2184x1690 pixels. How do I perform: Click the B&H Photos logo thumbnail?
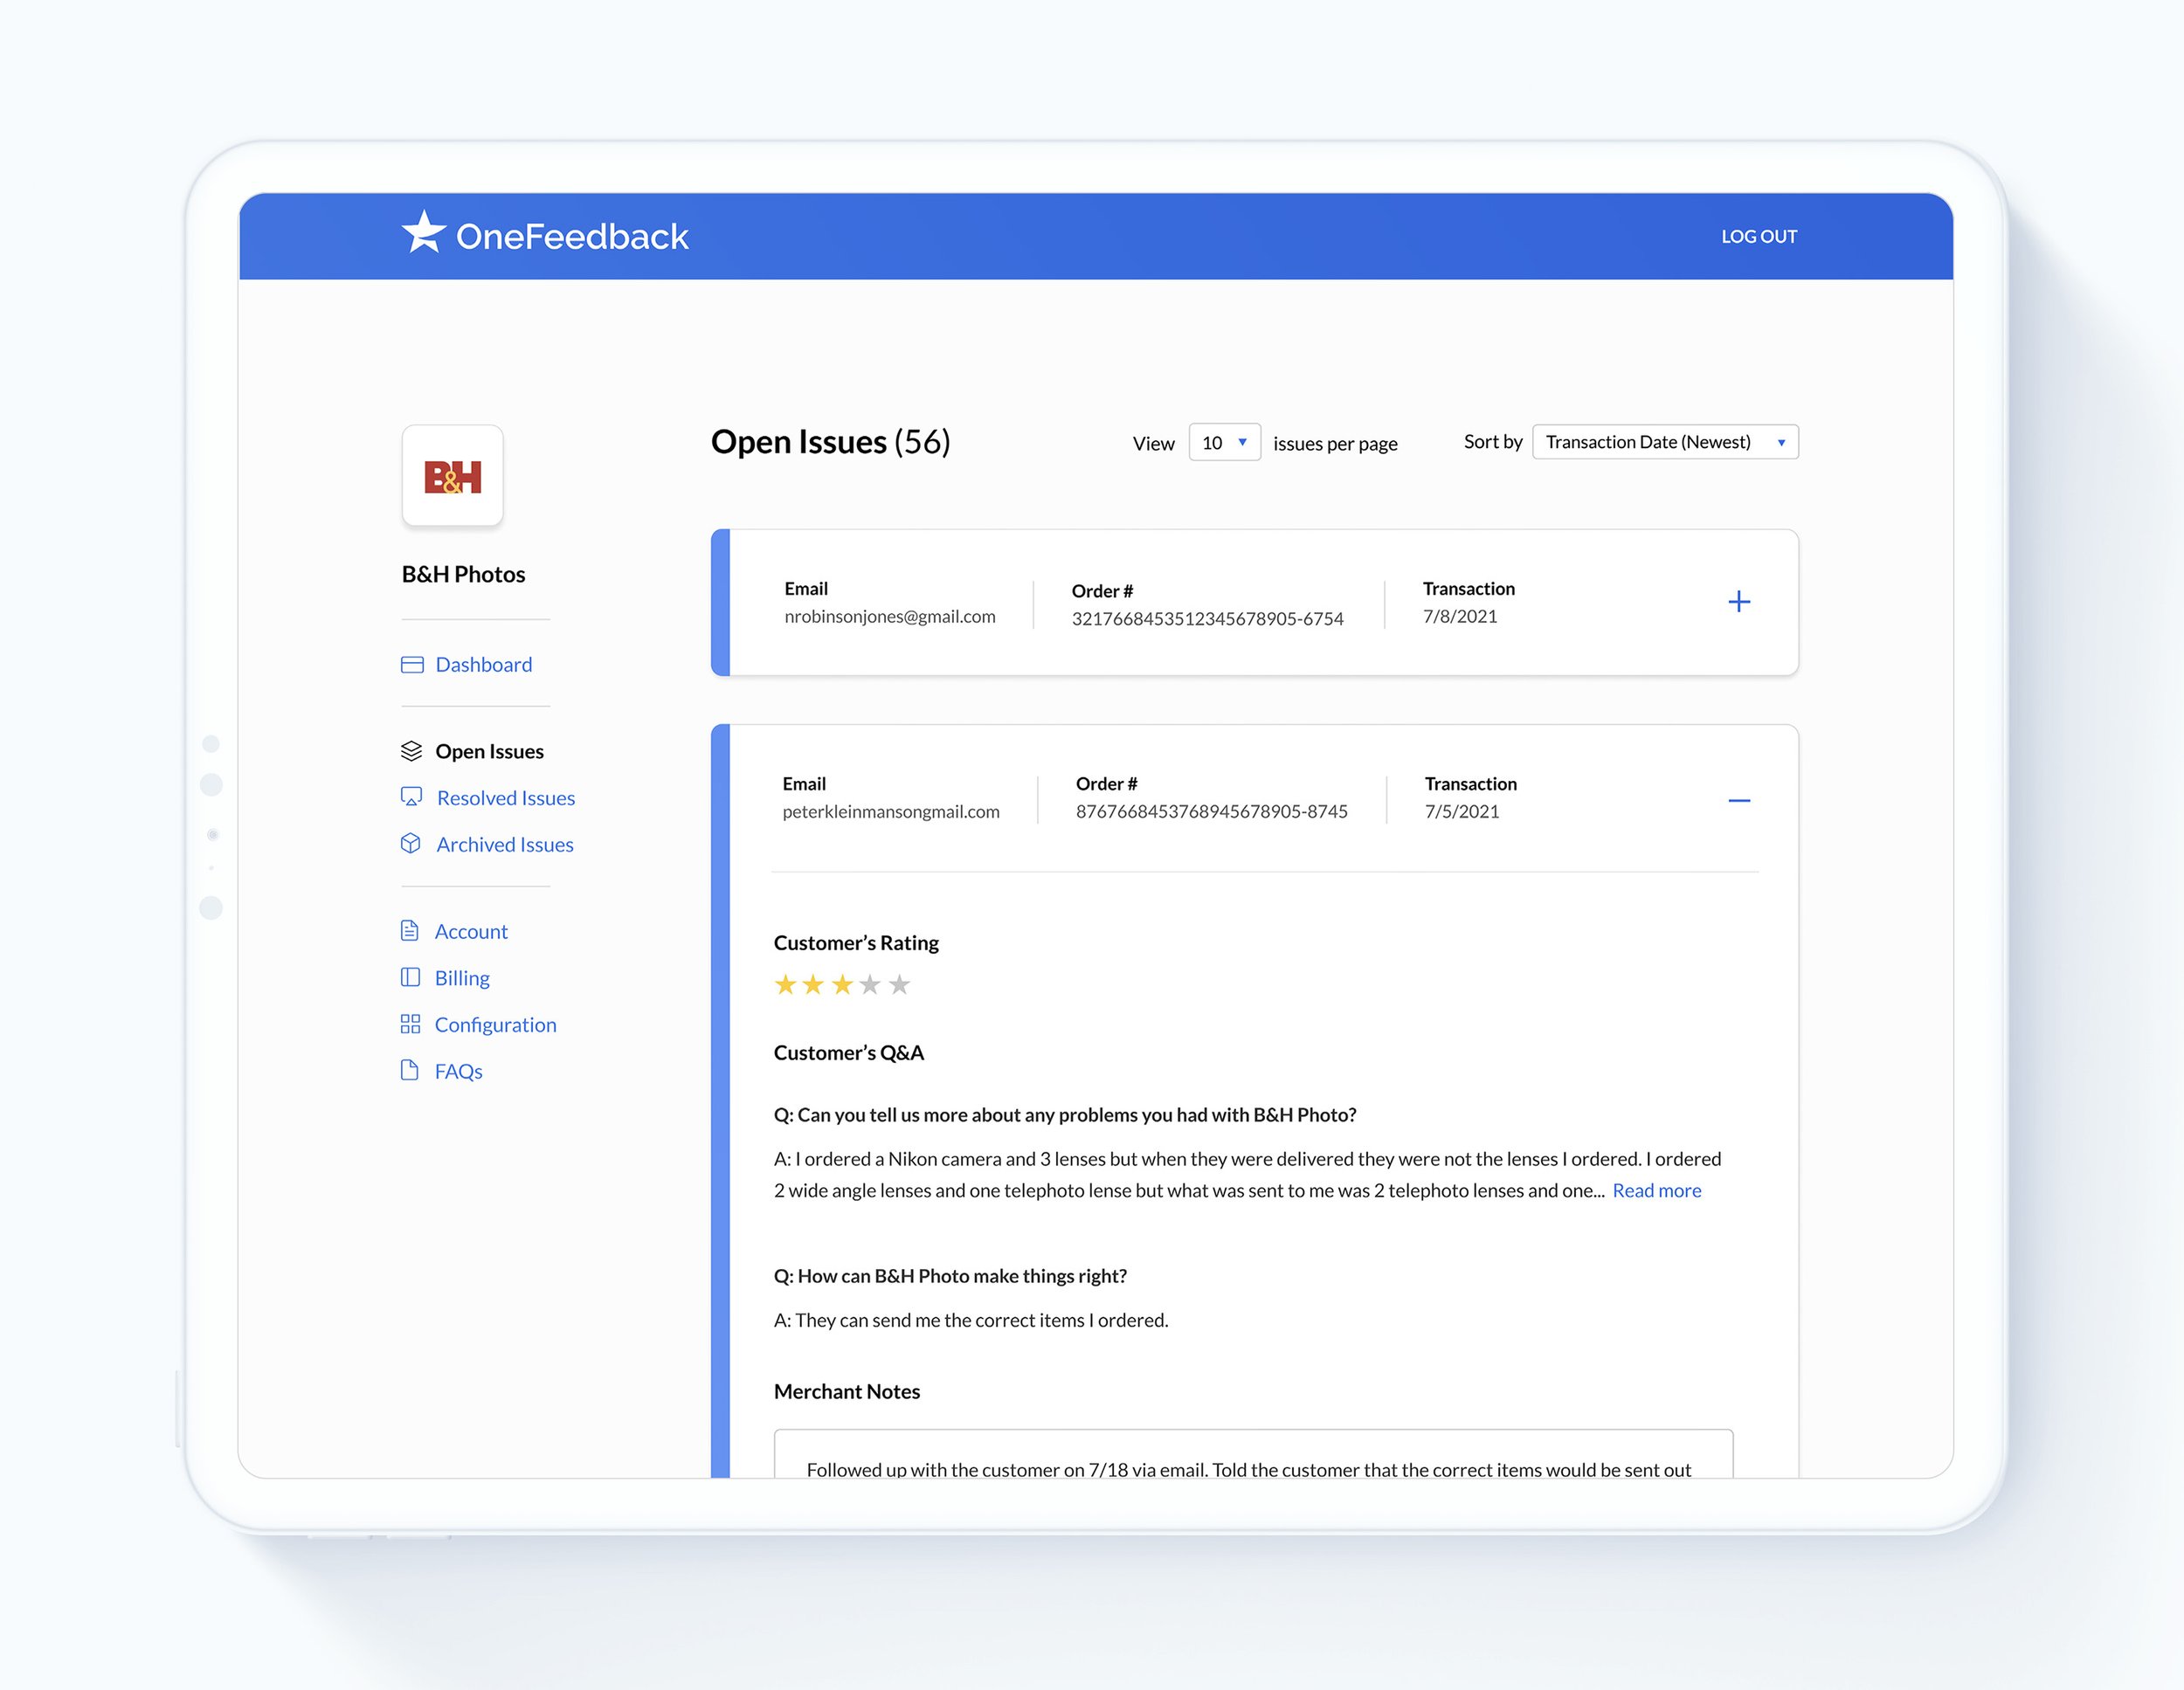pyautogui.click(x=452, y=476)
